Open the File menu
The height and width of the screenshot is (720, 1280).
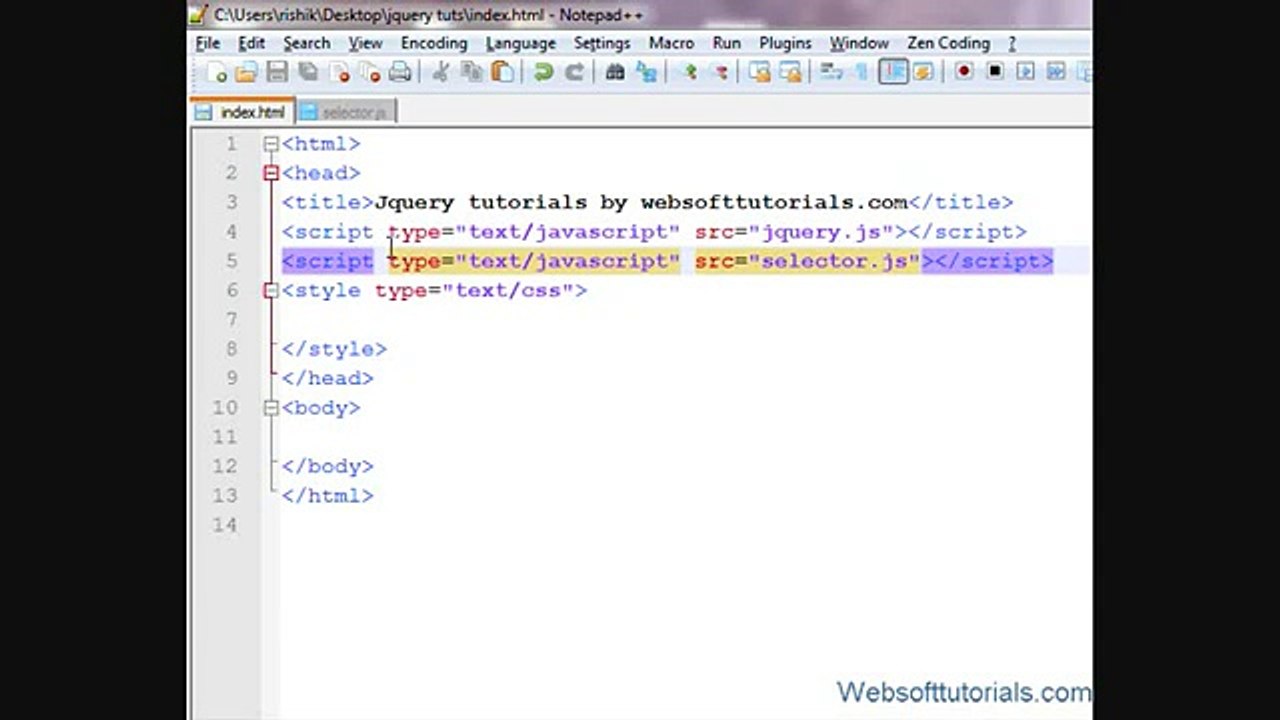208,43
